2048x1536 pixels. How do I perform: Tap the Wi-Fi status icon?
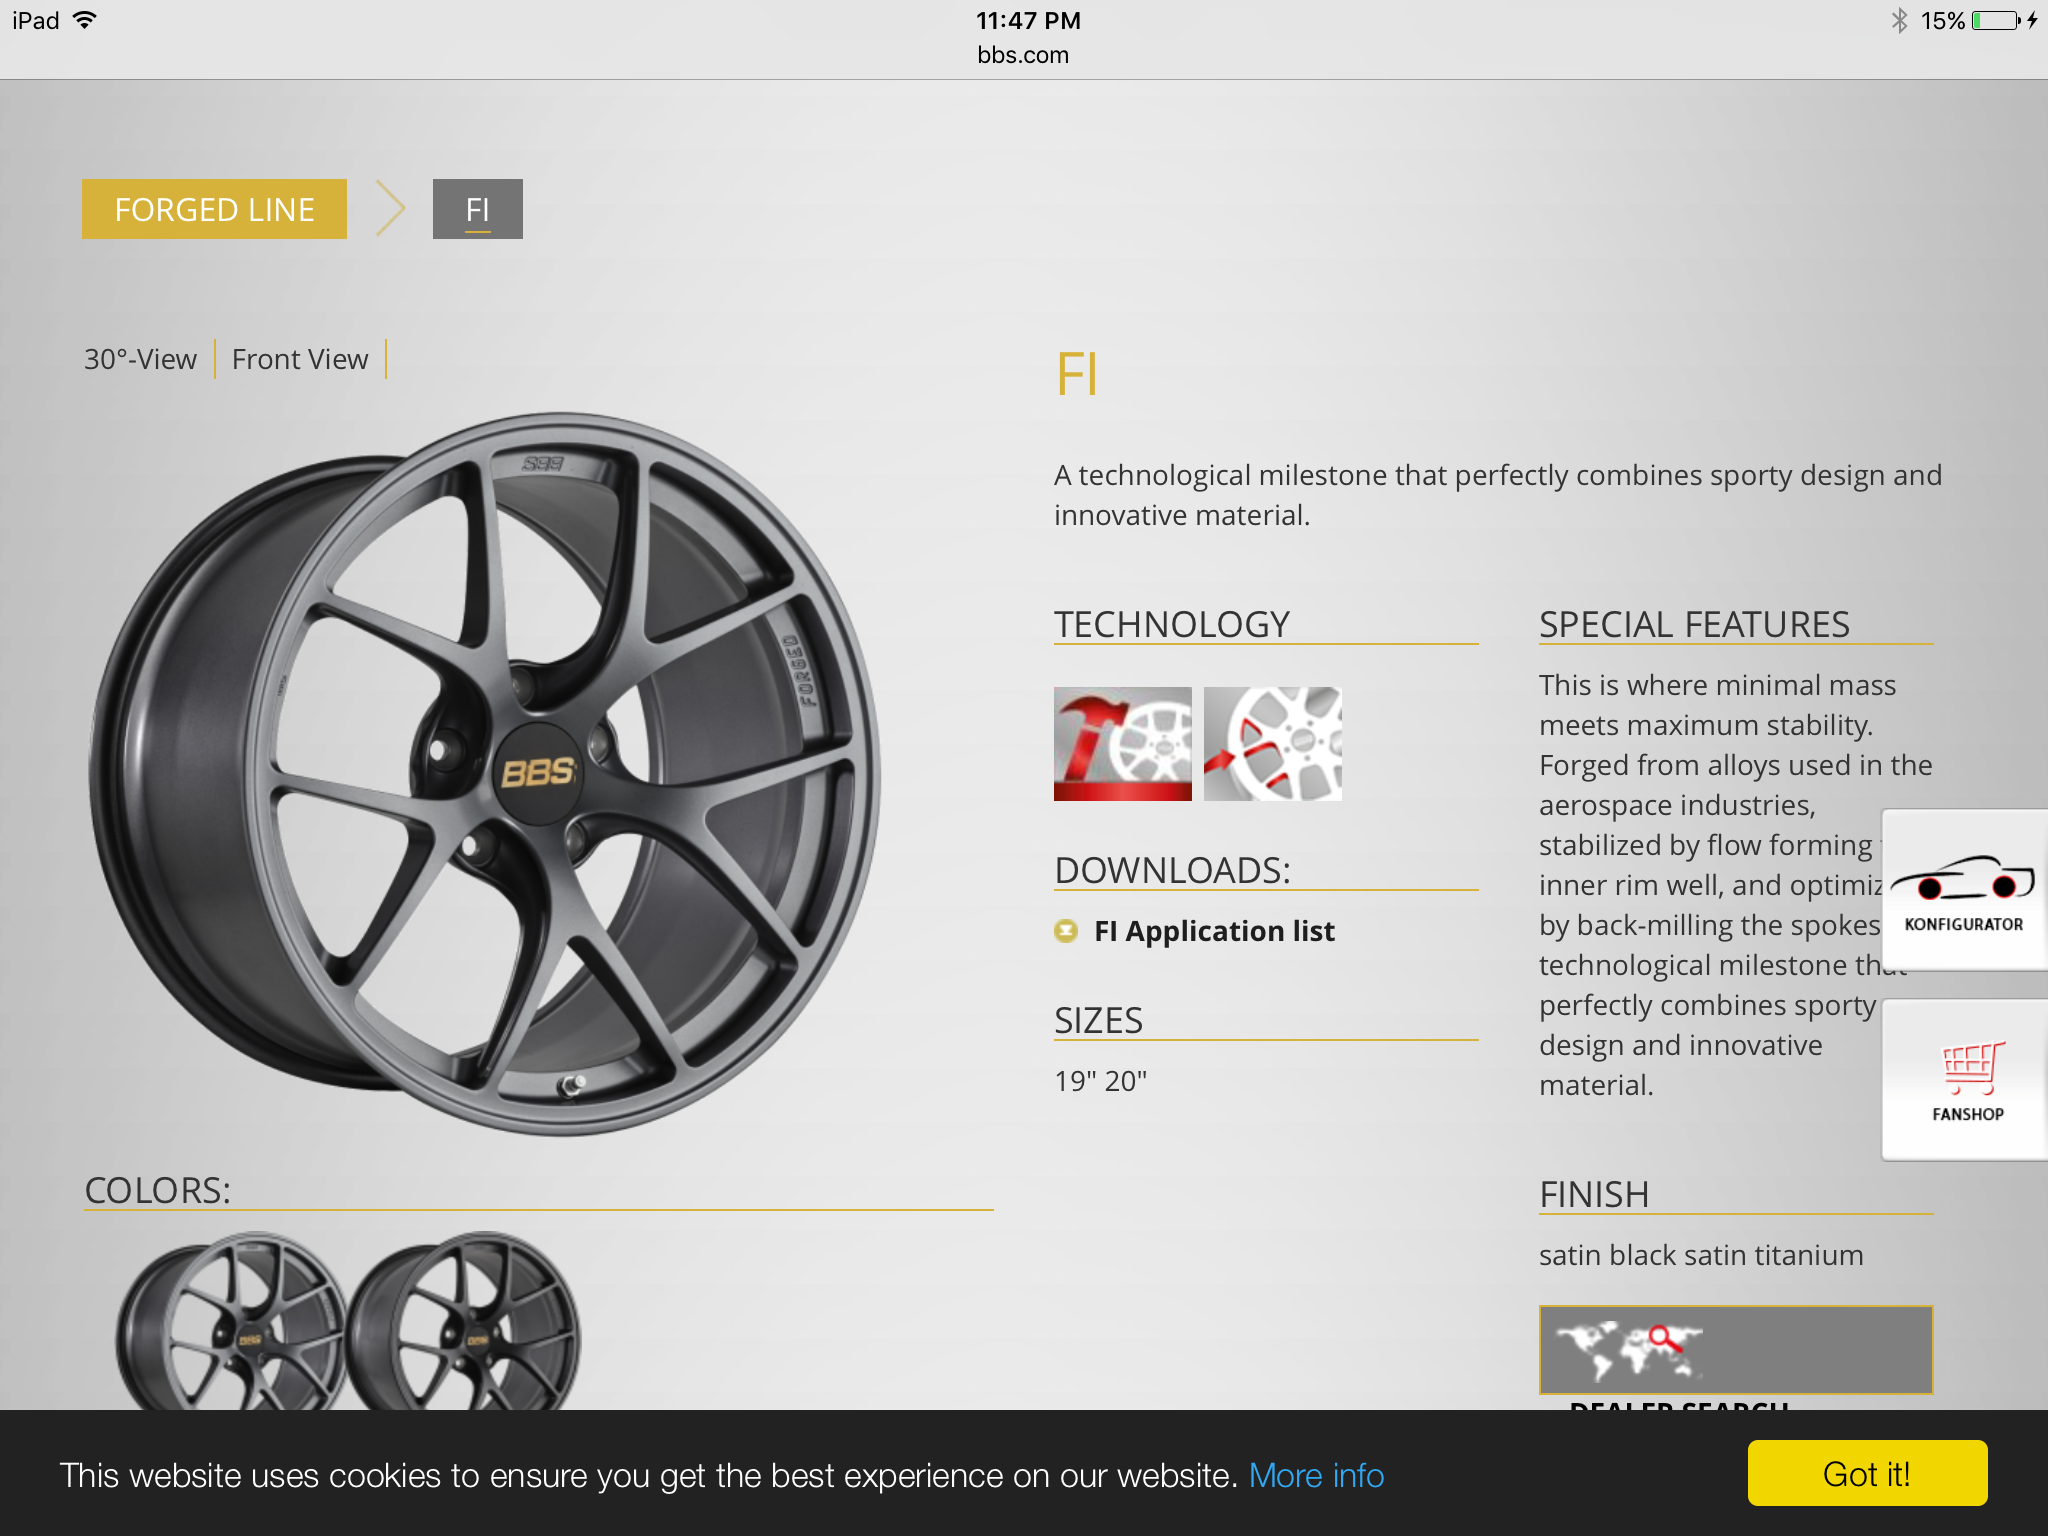(85, 20)
